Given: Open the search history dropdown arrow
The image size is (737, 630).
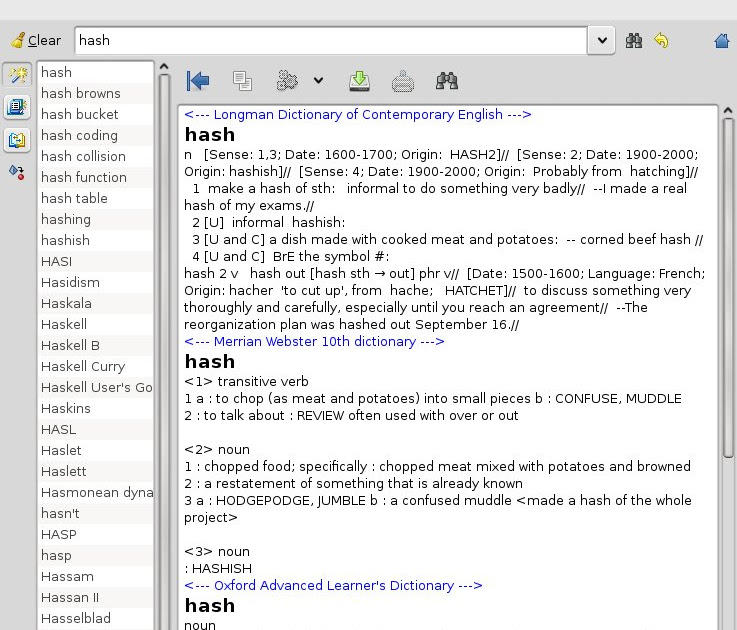Looking at the screenshot, I should (602, 40).
